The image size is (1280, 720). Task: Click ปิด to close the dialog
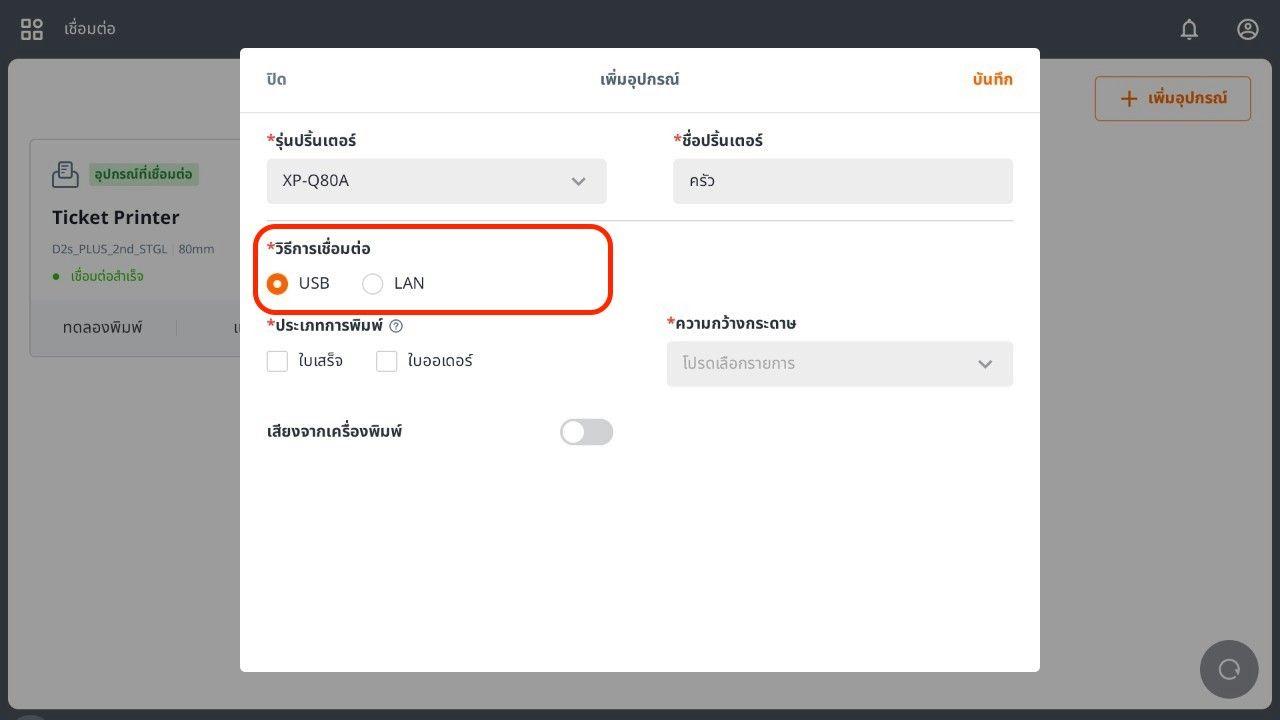pyautogui.click(x=276, y=79)
